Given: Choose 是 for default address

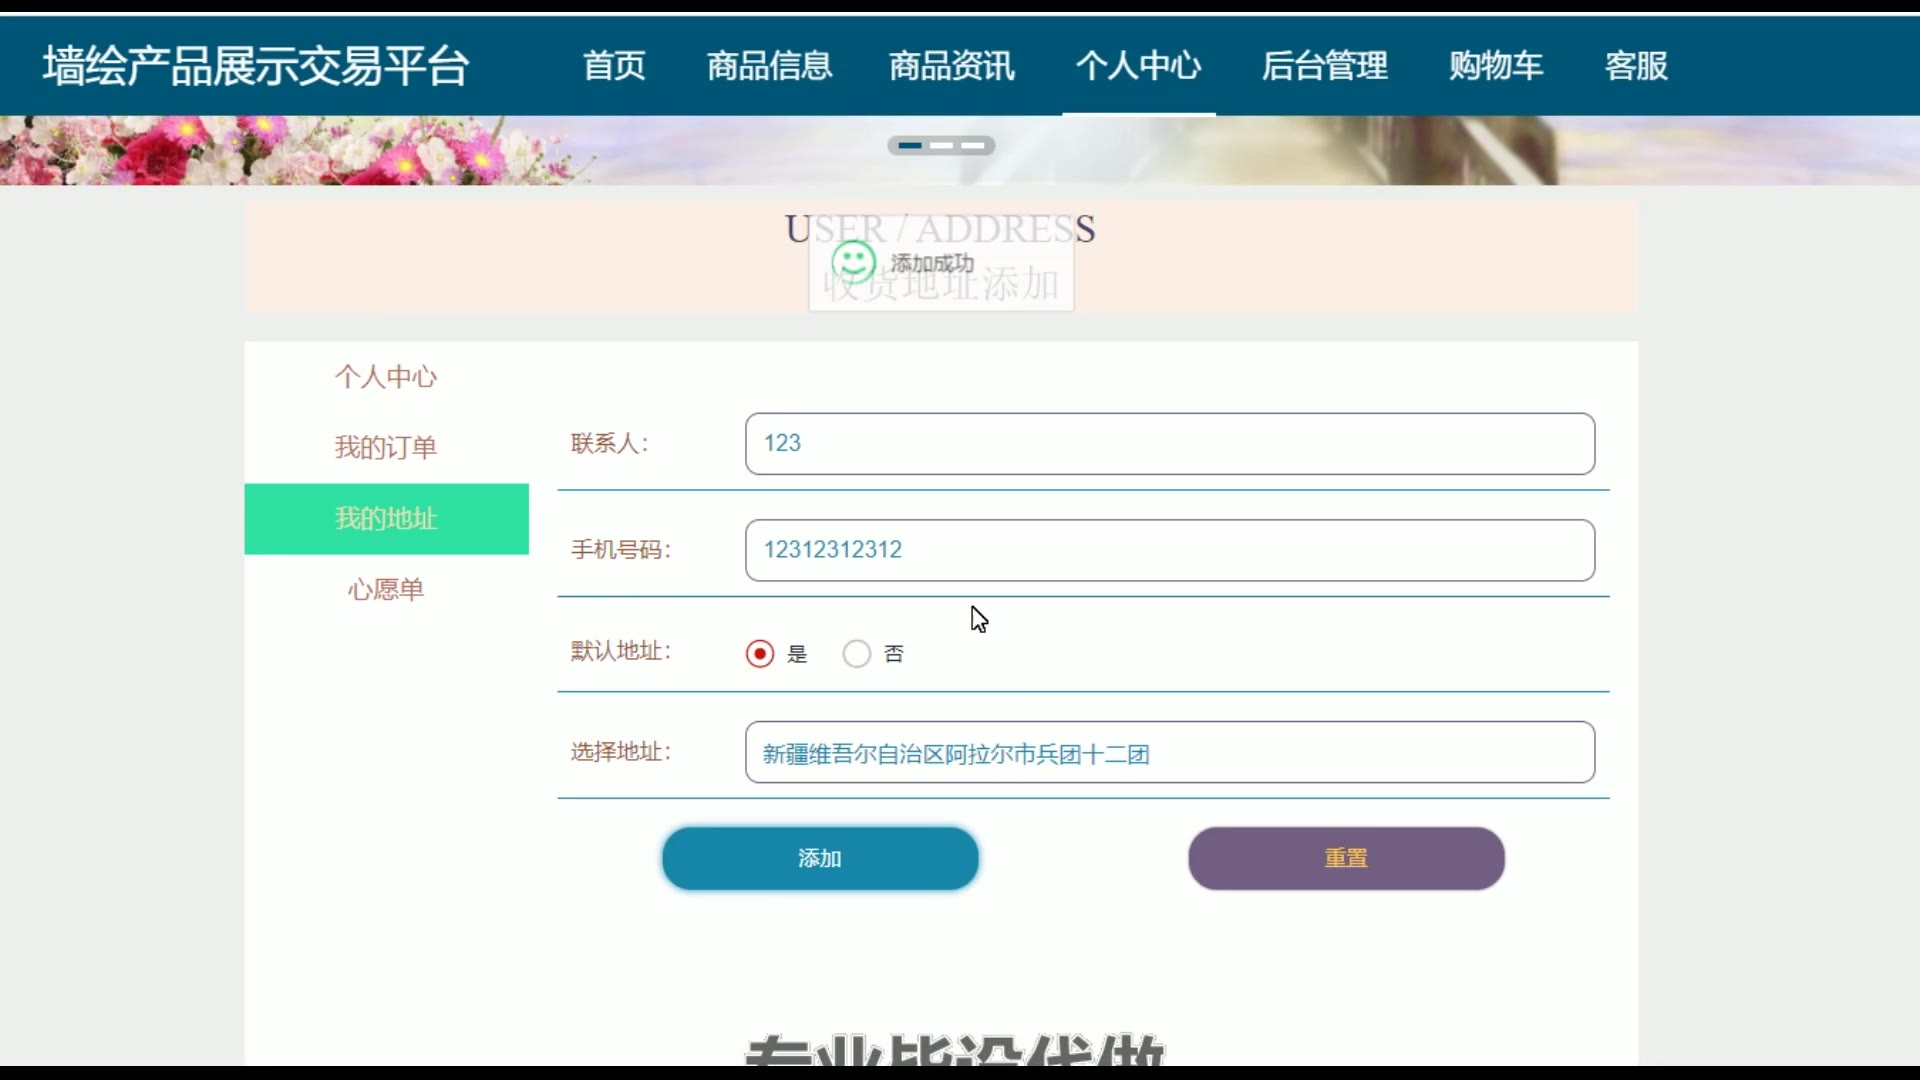Looking at the screenshot, I should tap(760, 654).
